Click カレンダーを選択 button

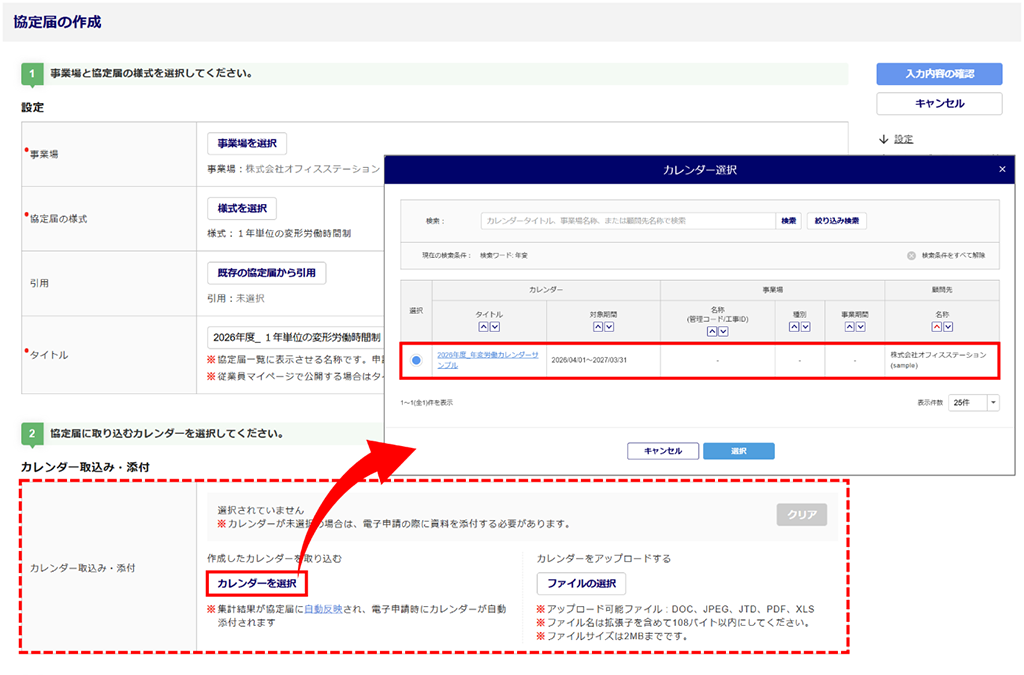pos(256,583)
